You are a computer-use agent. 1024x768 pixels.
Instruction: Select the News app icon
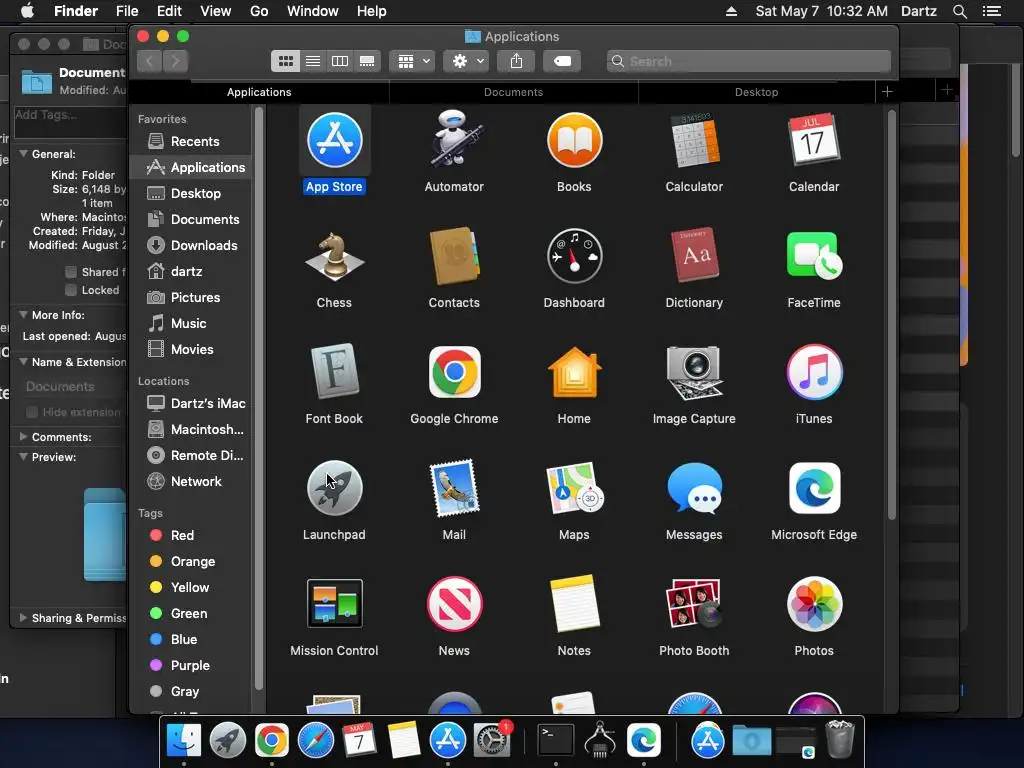tap(455, 604)
